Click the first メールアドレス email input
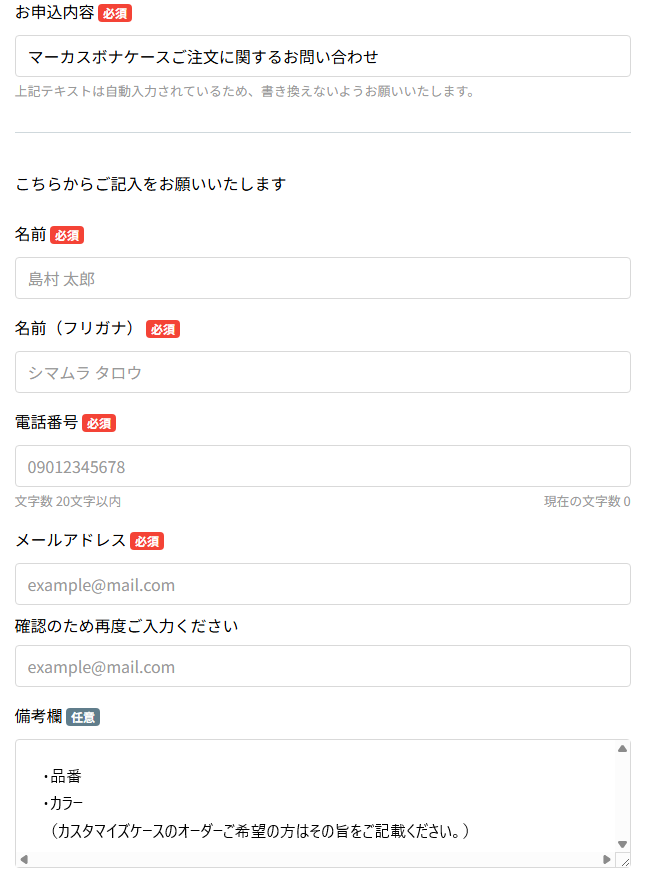Image resolution: width=664 pixels, height=873 pixels. [x=322, y=584]
